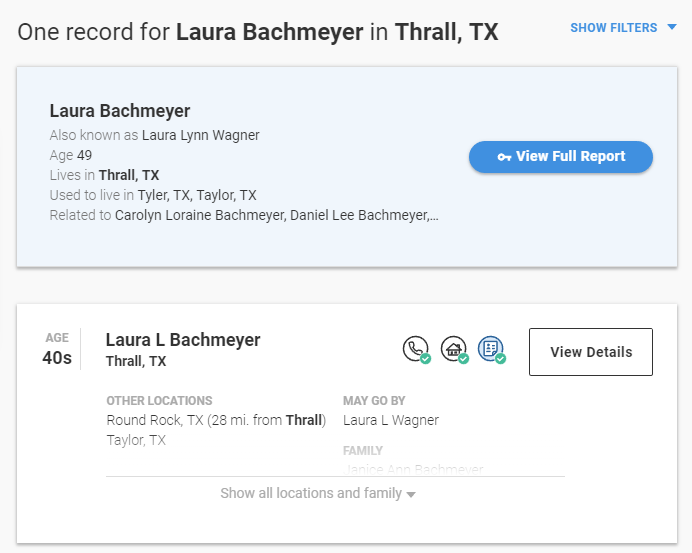Image resolution: width=692 pixels, height=553 pixels.
Task: Click the 'Age 49' line
Action: [71, 155]
